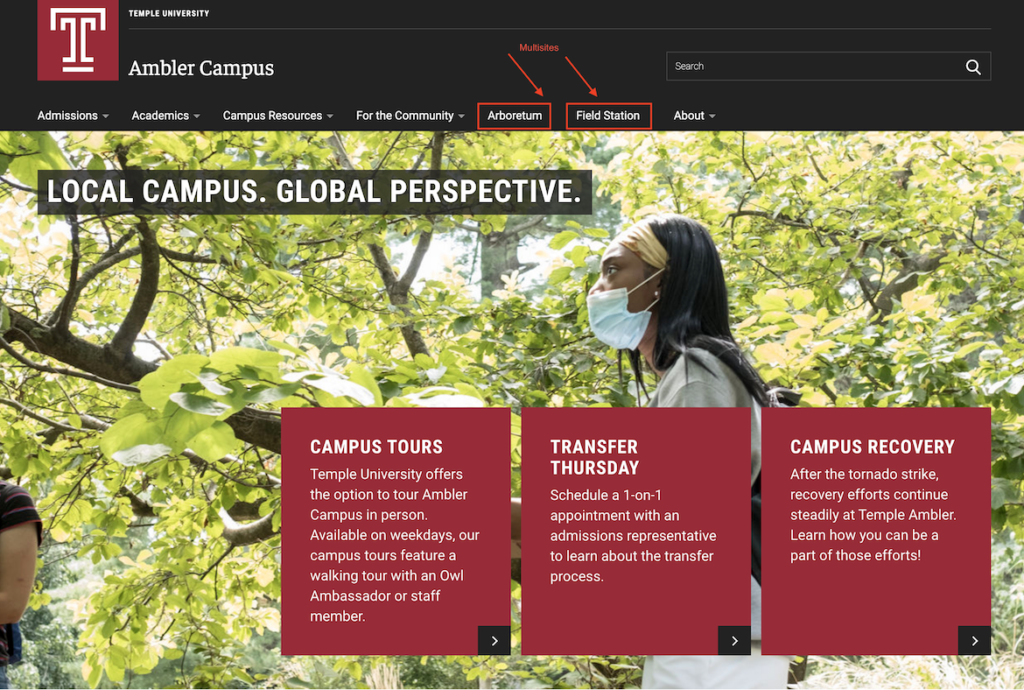Expand the Campus Resources dropdown menu

278,116
